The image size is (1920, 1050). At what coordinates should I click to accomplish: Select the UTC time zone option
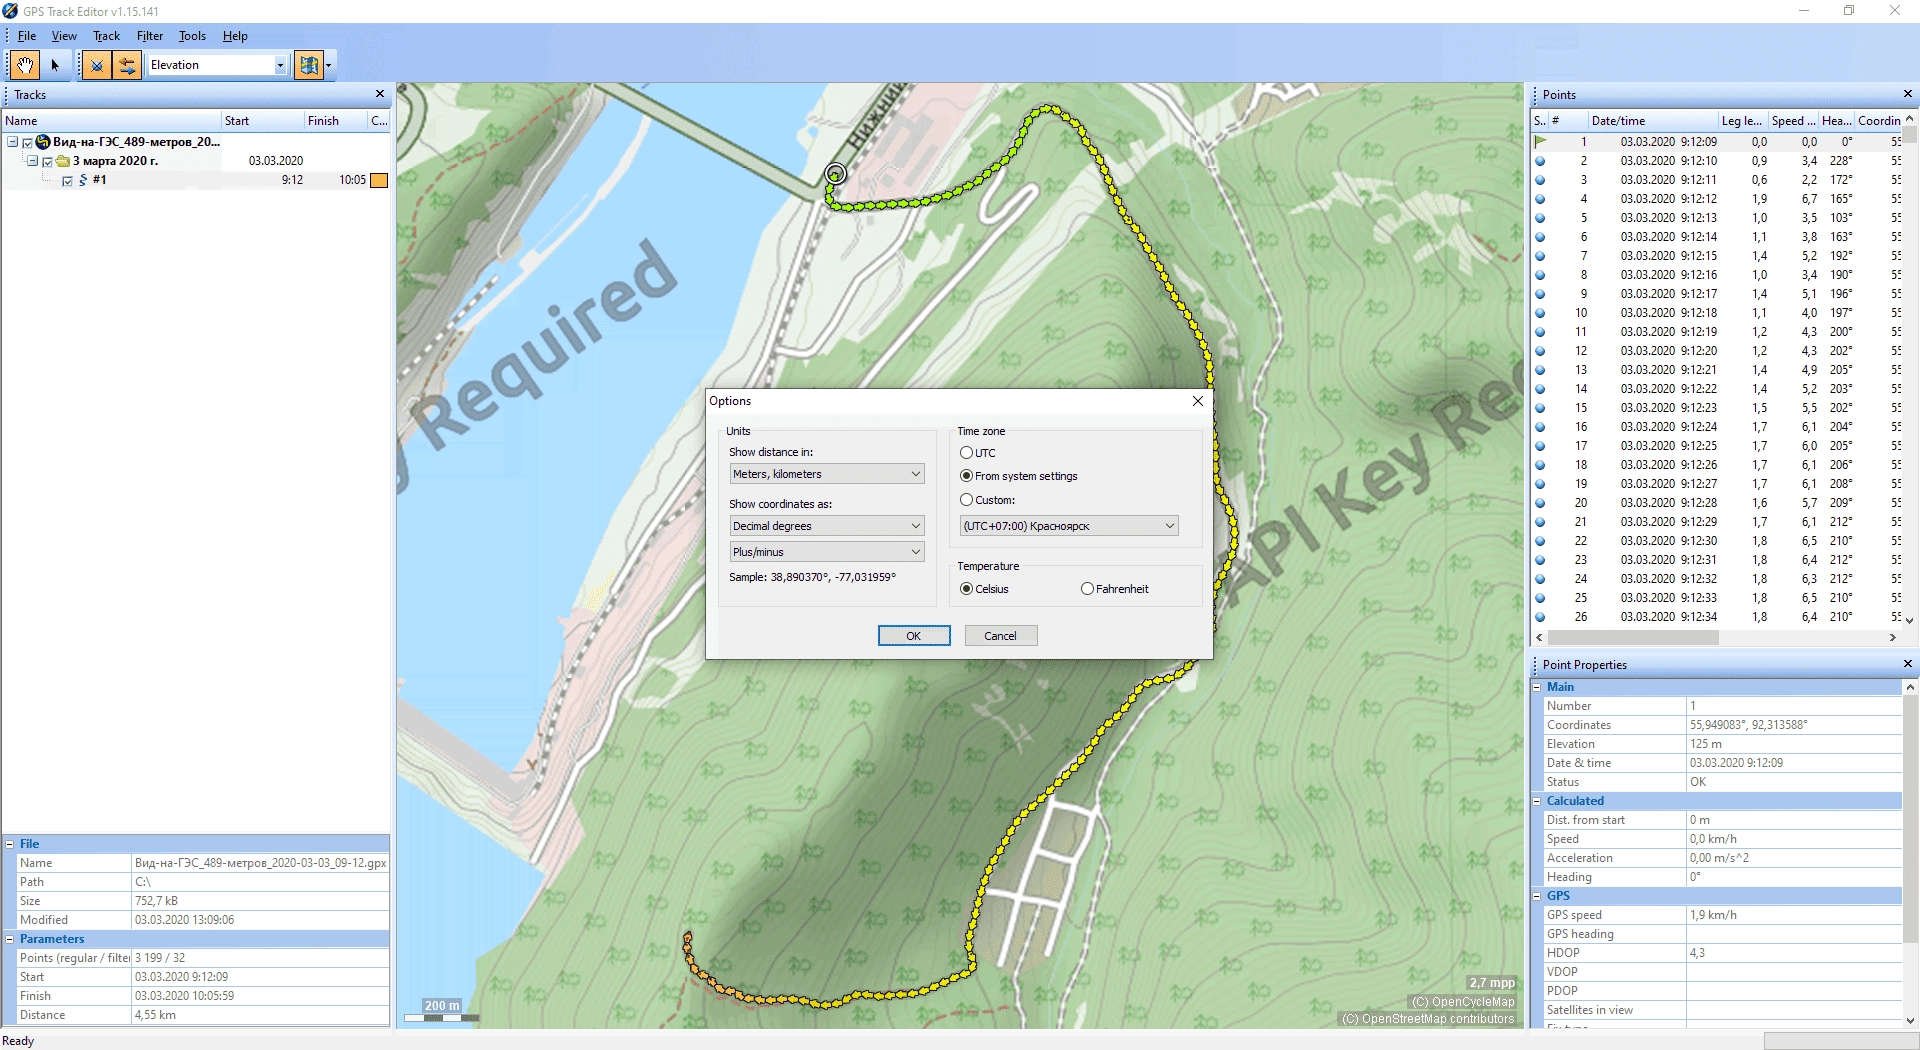966,453
